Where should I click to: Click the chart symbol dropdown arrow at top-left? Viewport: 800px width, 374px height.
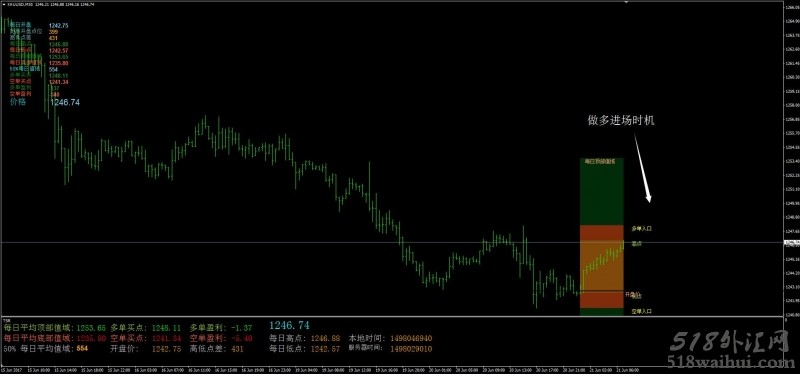tap(3, 4)
